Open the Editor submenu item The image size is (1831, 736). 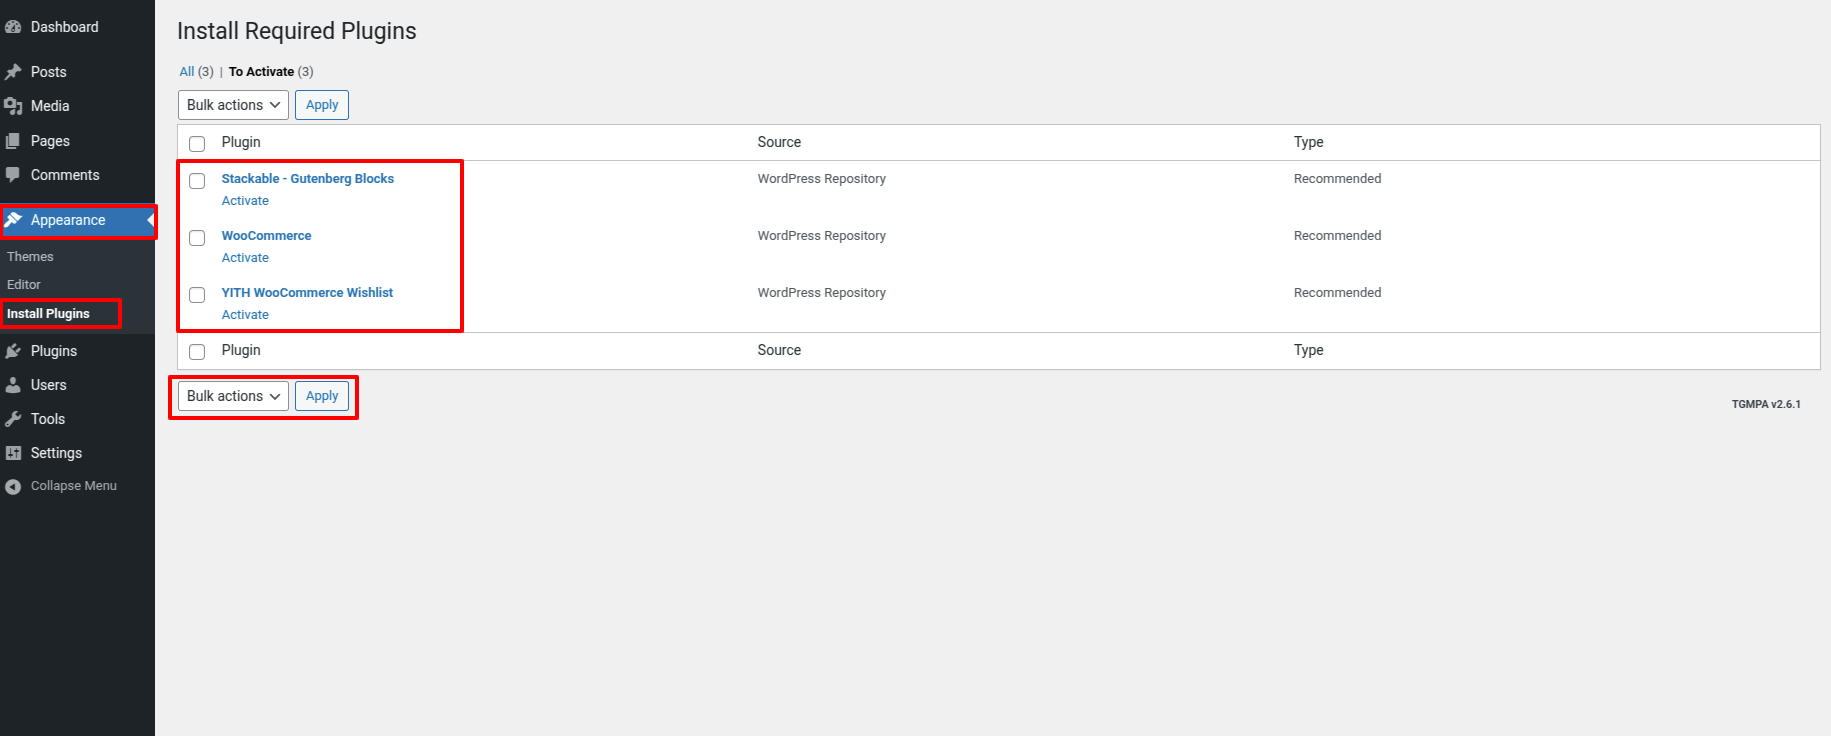(24, 285)
